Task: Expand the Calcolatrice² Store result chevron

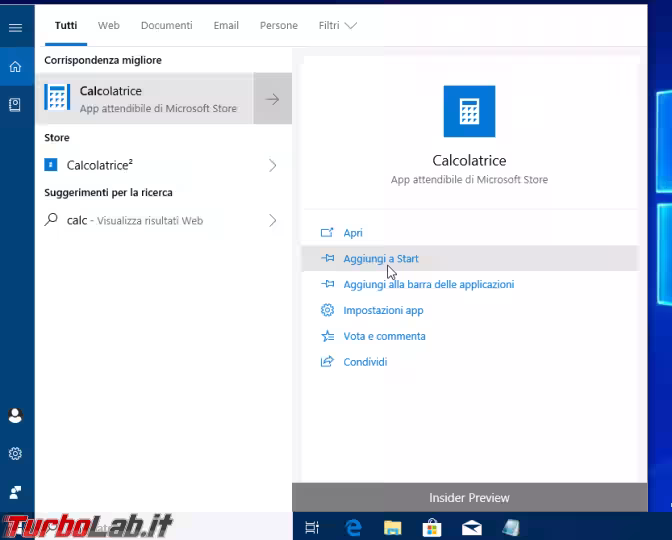Action: pyautogui.click(x=273, y=165)
